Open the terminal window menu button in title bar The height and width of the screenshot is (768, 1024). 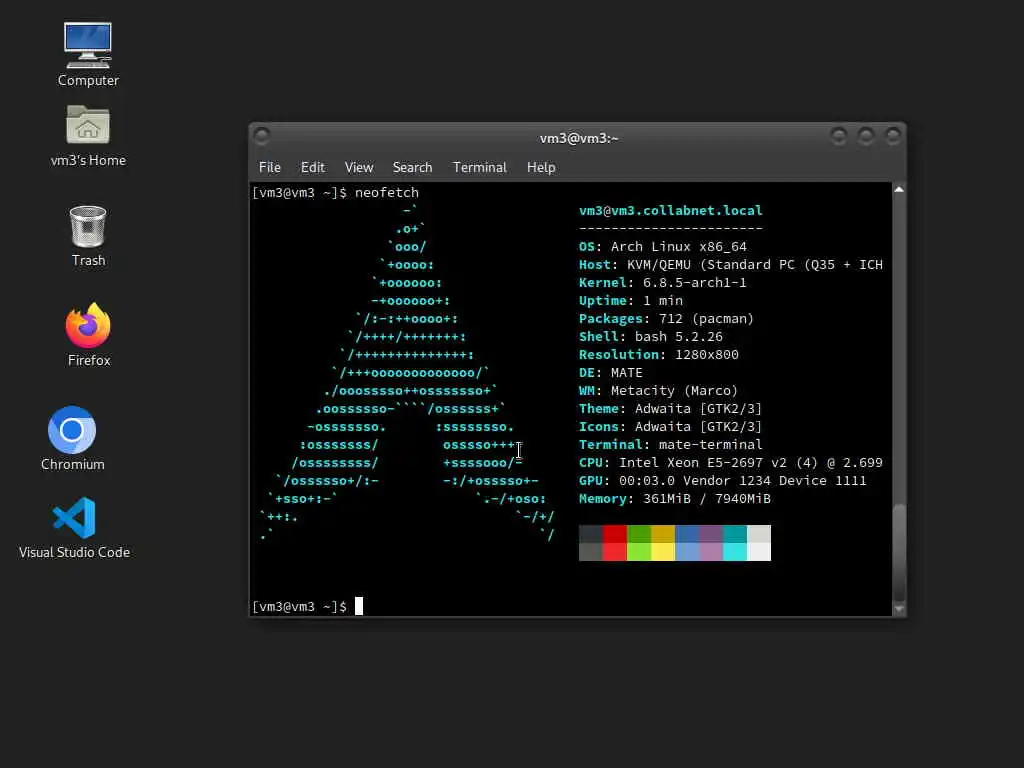[x=262, y=136]
